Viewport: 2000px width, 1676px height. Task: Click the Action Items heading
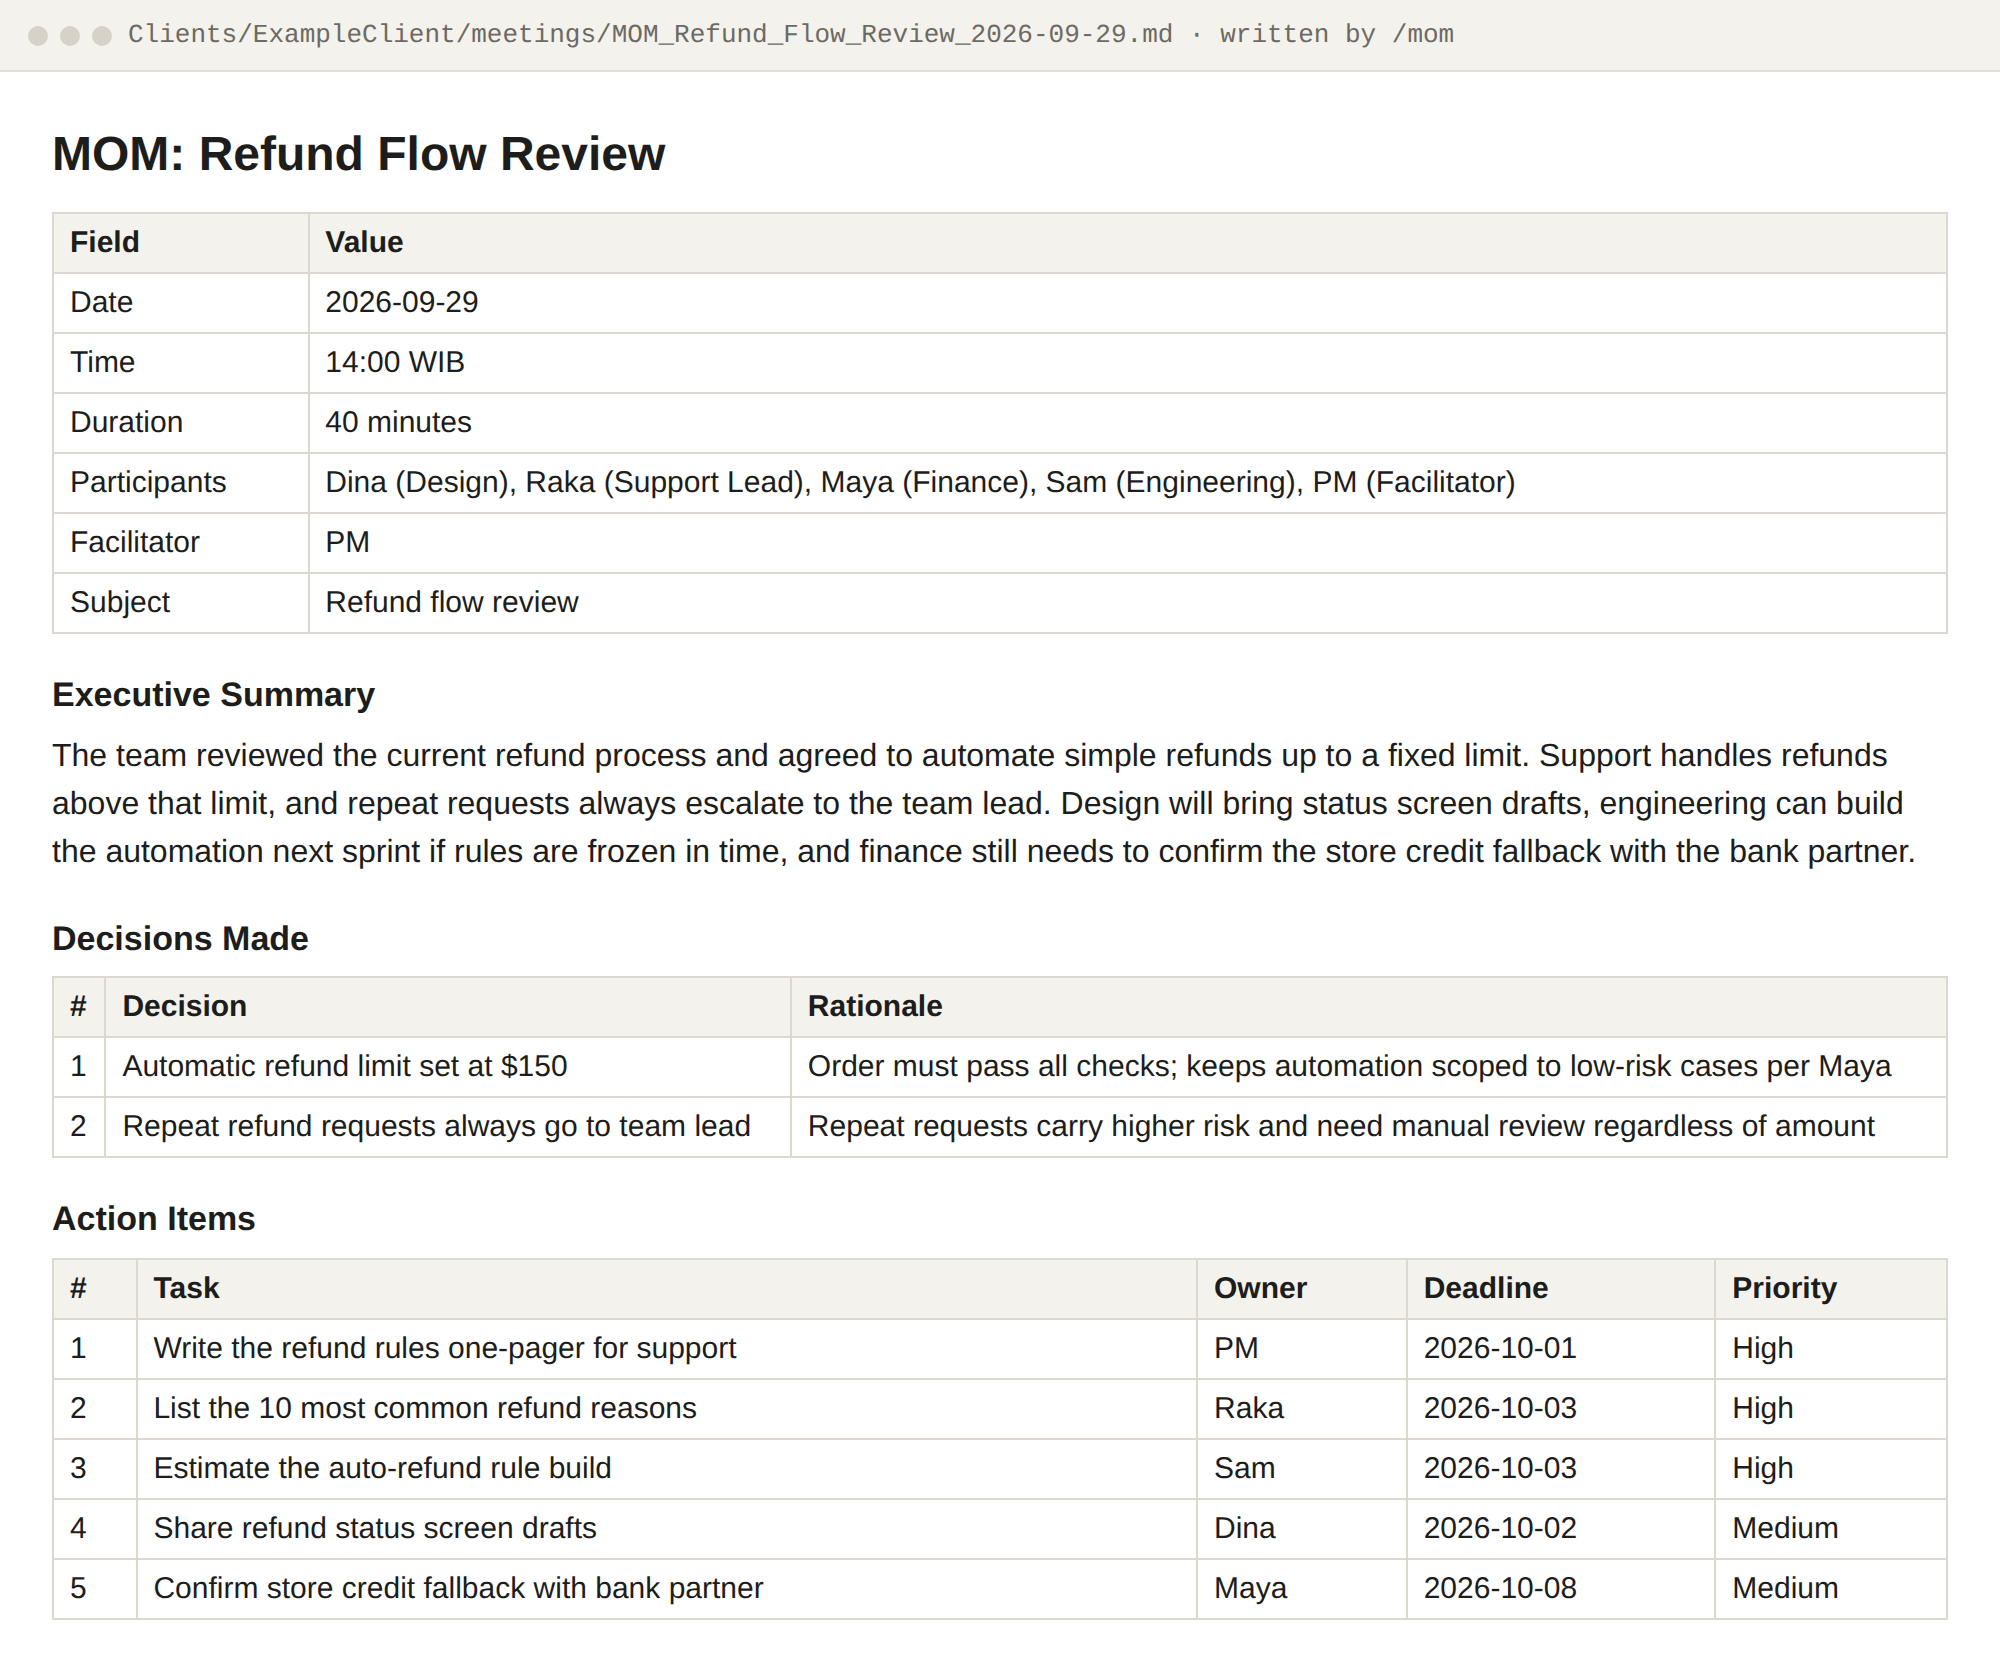(154, 1218)
